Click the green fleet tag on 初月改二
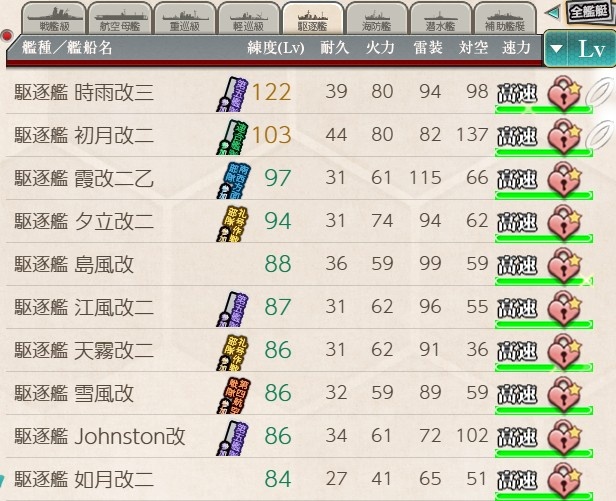 (233, 137)
